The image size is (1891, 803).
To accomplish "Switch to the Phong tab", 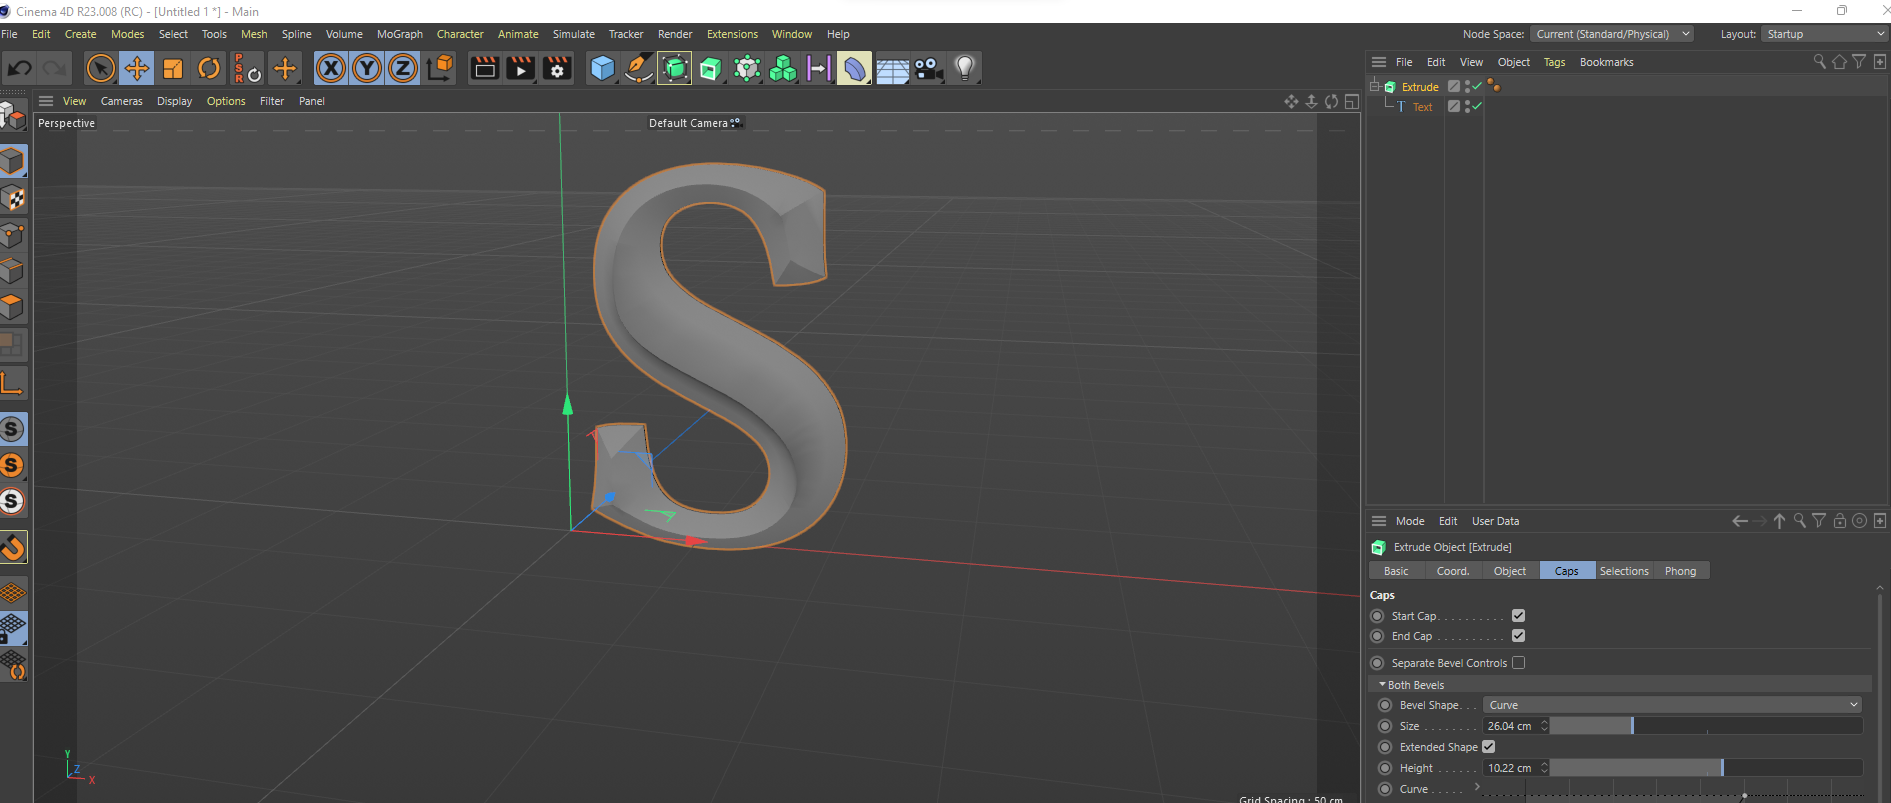I will click(1680, 571).
